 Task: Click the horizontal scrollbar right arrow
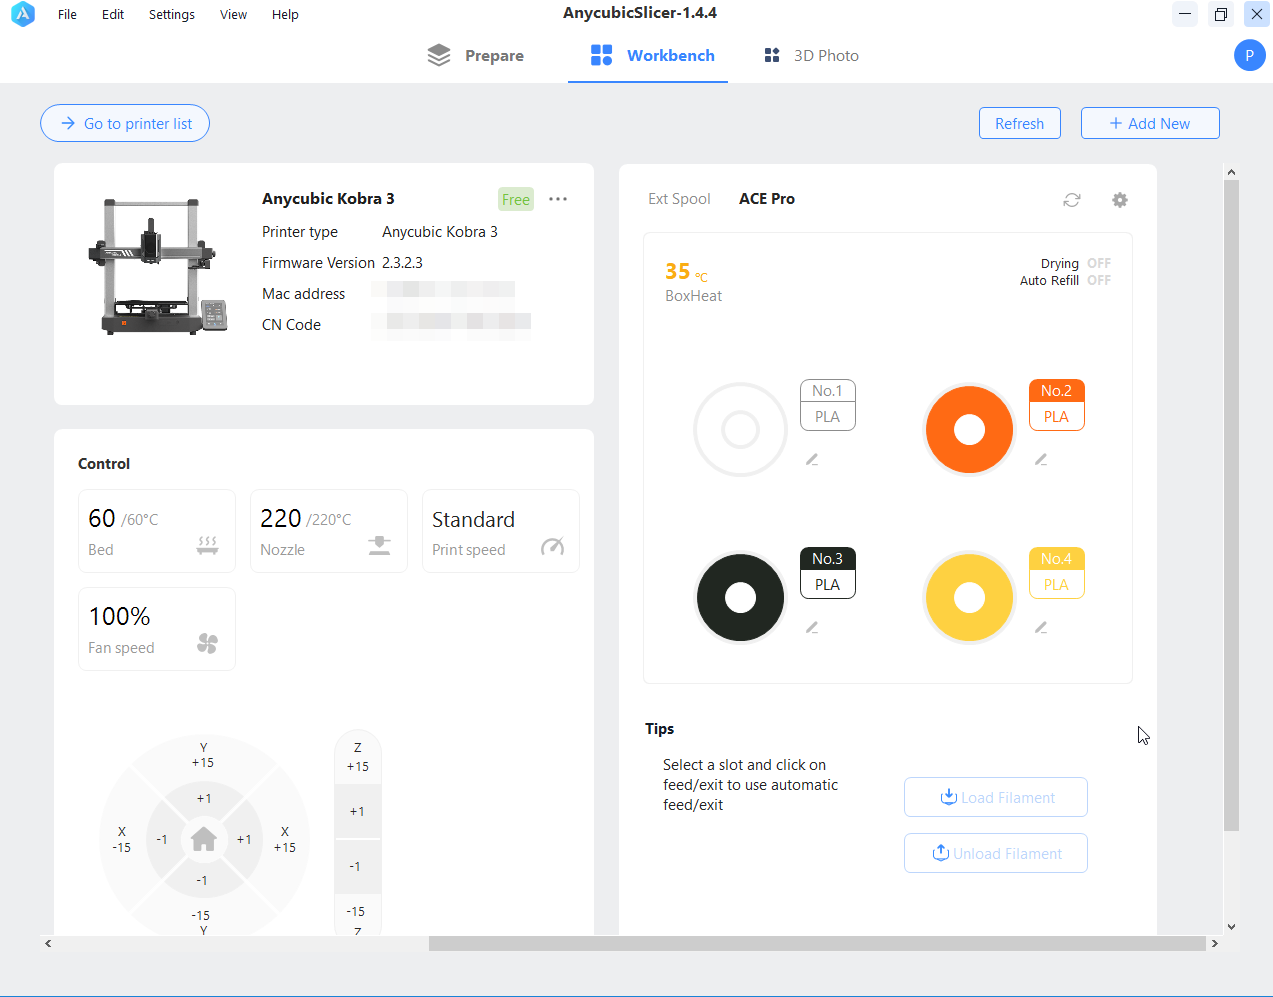pos(1214,943)
